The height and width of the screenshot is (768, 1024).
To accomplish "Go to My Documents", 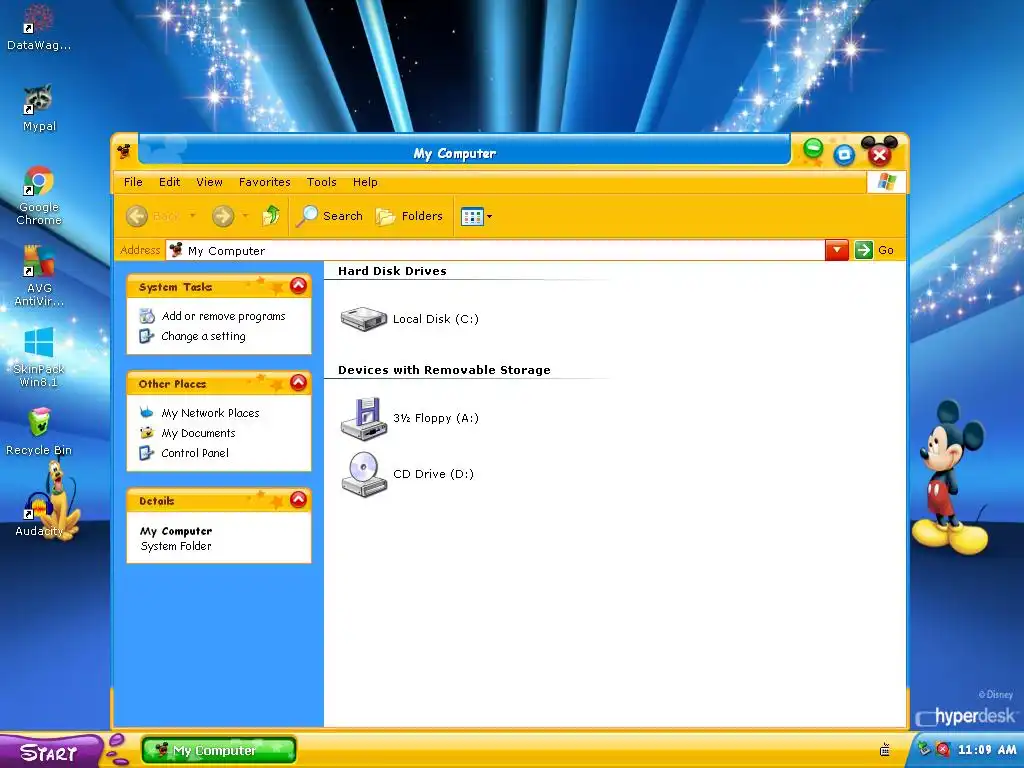I will click(x=198, y=433).
